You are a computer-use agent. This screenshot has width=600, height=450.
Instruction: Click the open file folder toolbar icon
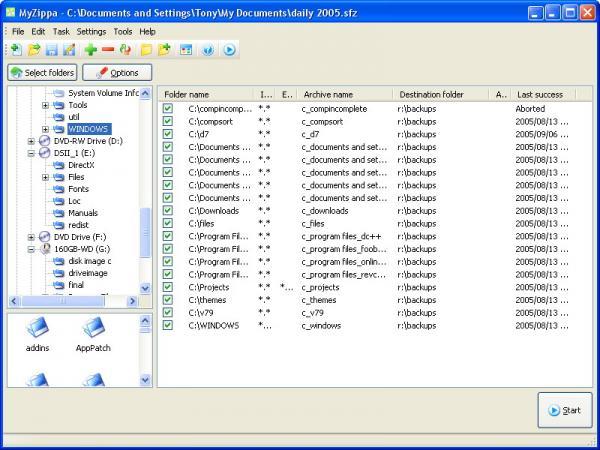click(33, 49)
